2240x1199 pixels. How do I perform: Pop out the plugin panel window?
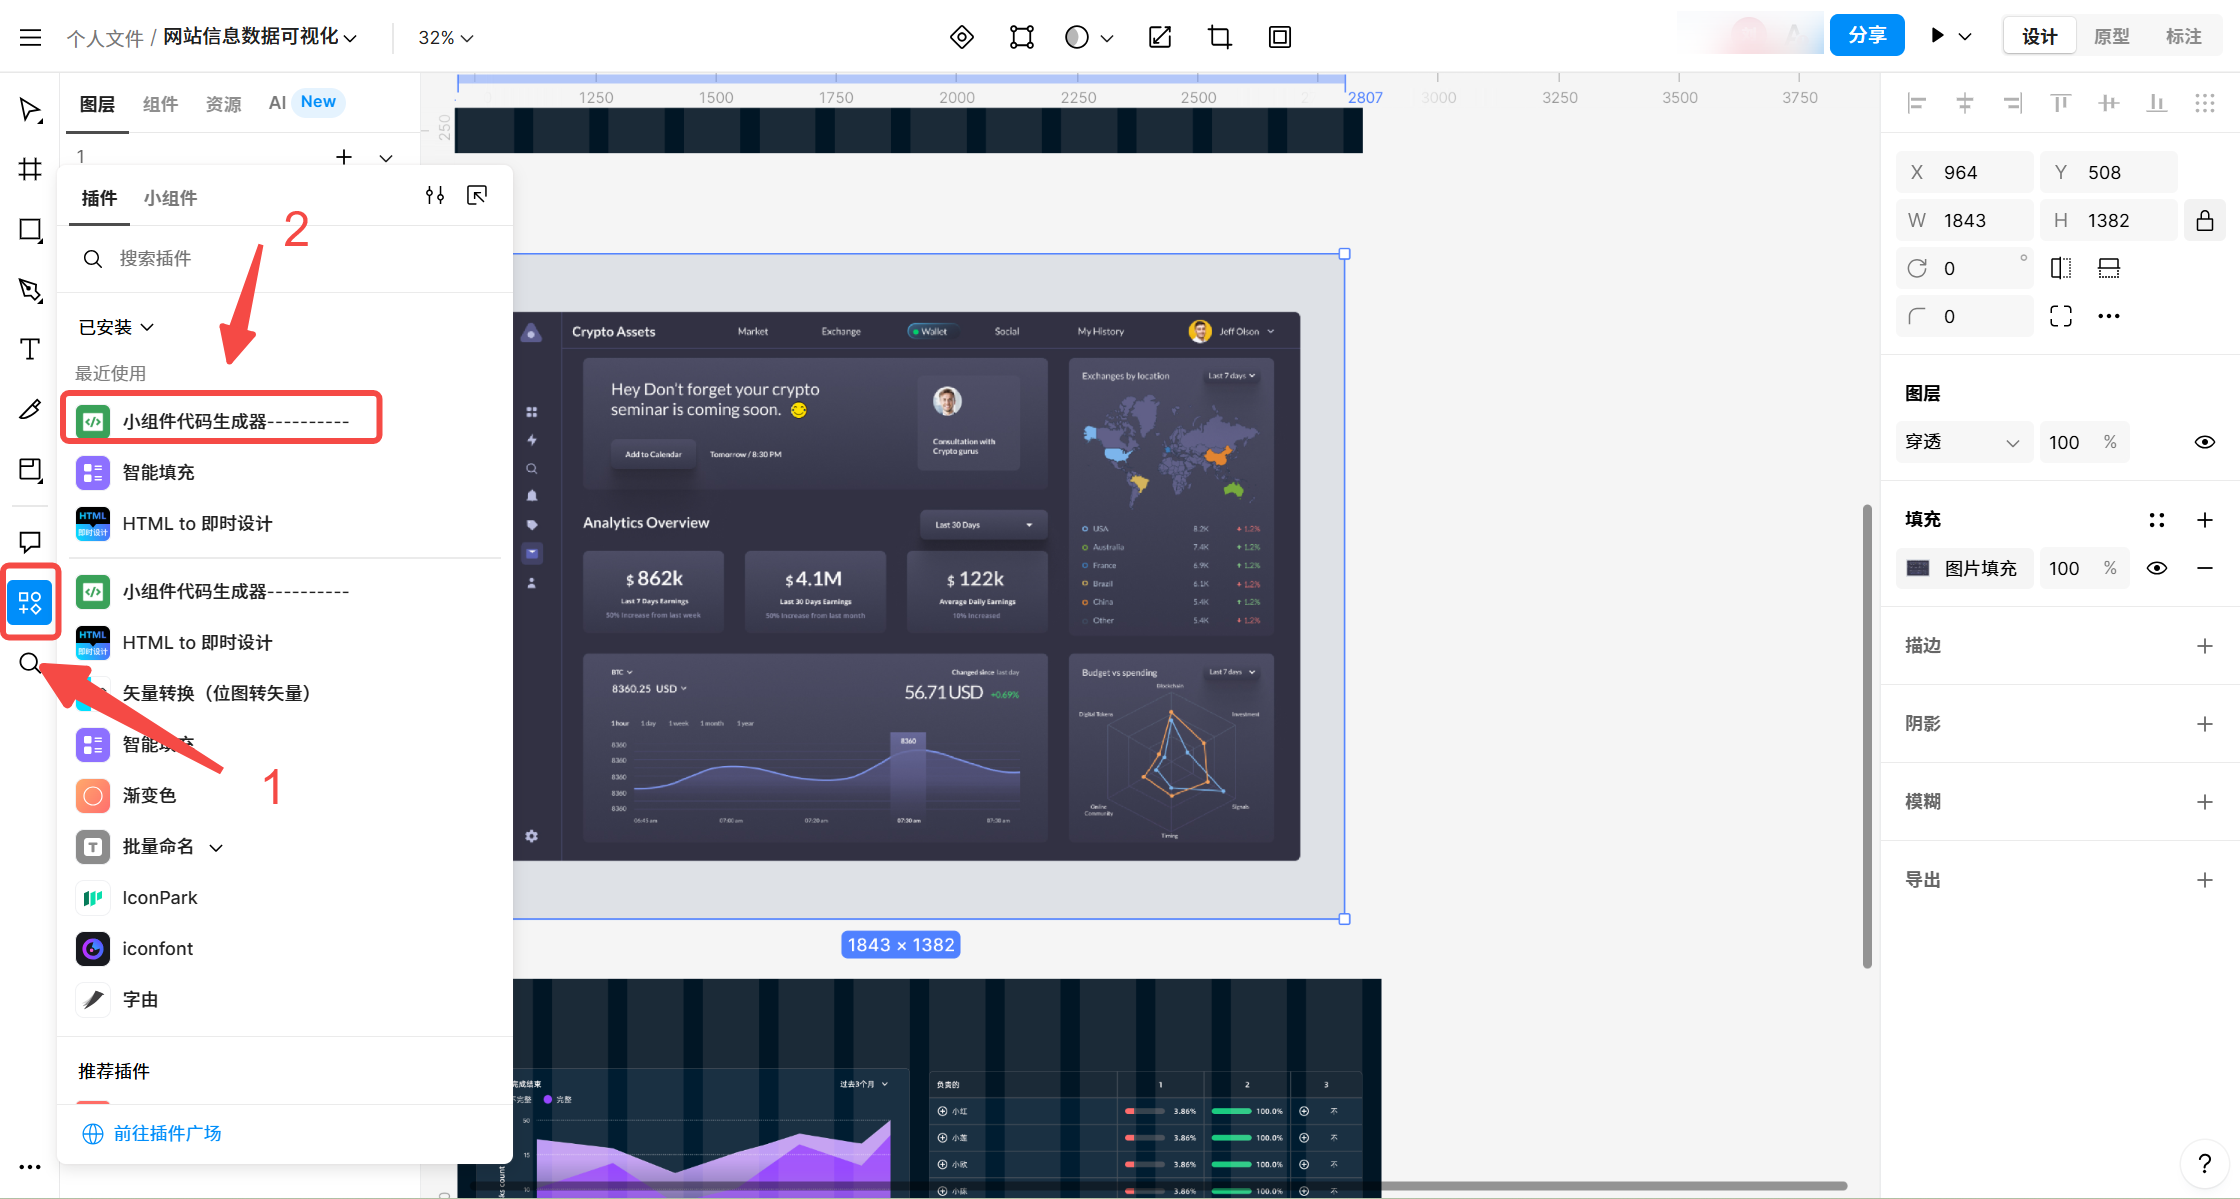tap(477, 195)
